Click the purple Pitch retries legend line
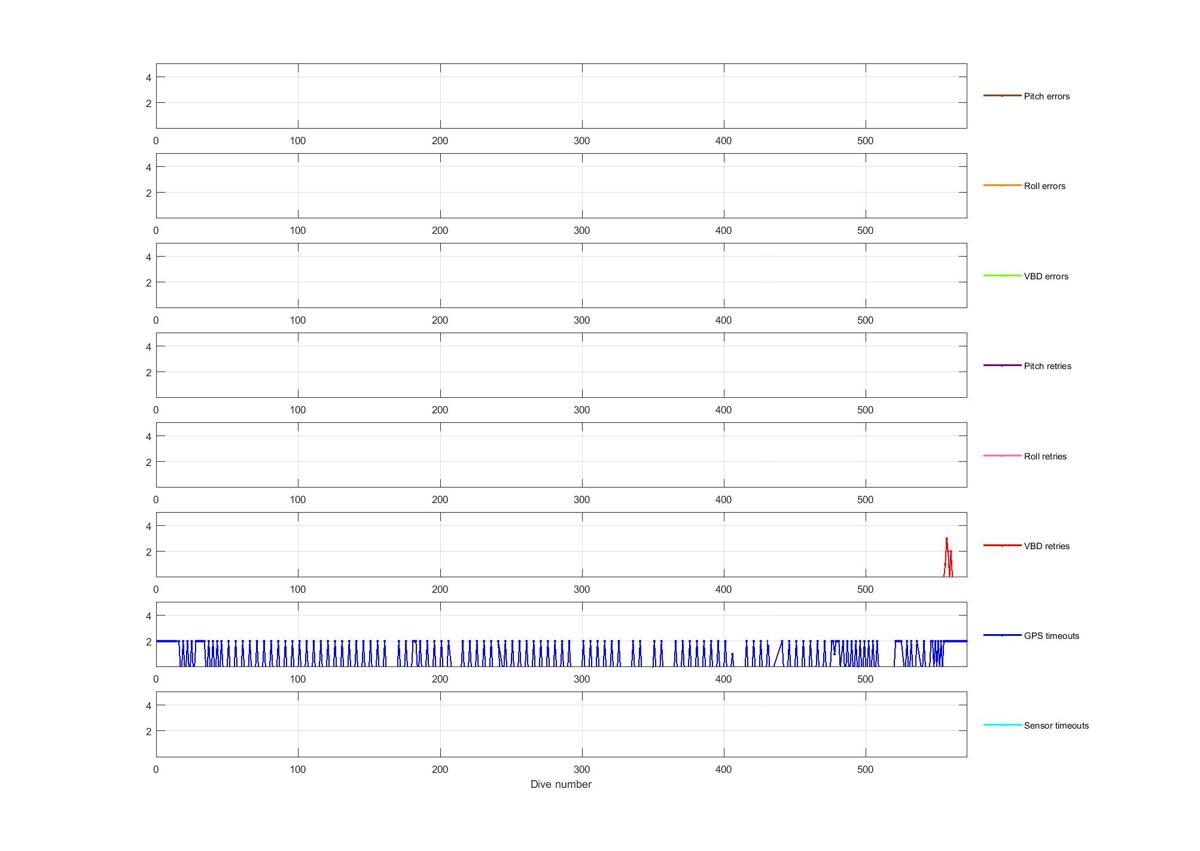The width and height of the screenshot is (1200, 851). pyautogui.click(x=1002, y=366)
